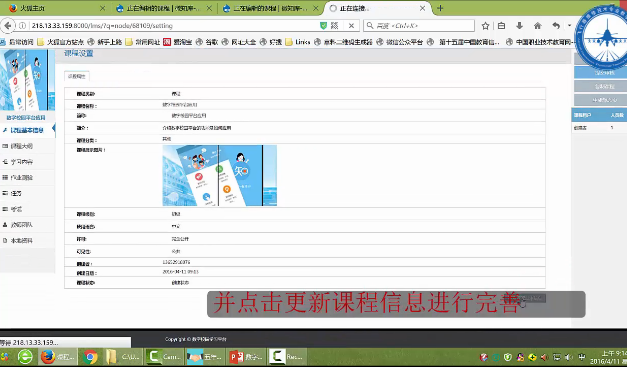Open 学习内容 in the left sidebar
This screenshot has width=627, height=367.
click(x=22, y=162)
